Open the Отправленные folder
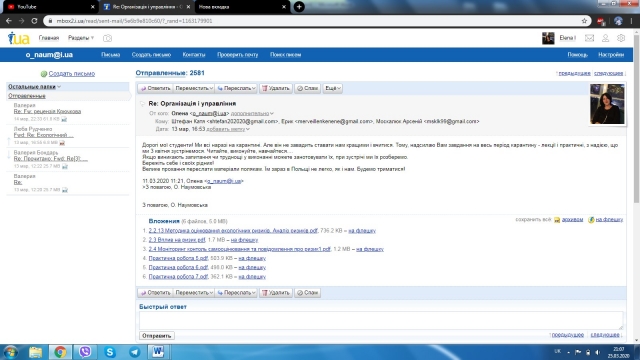The height and width of the screenshot is (360, 640). click(27, 96)
